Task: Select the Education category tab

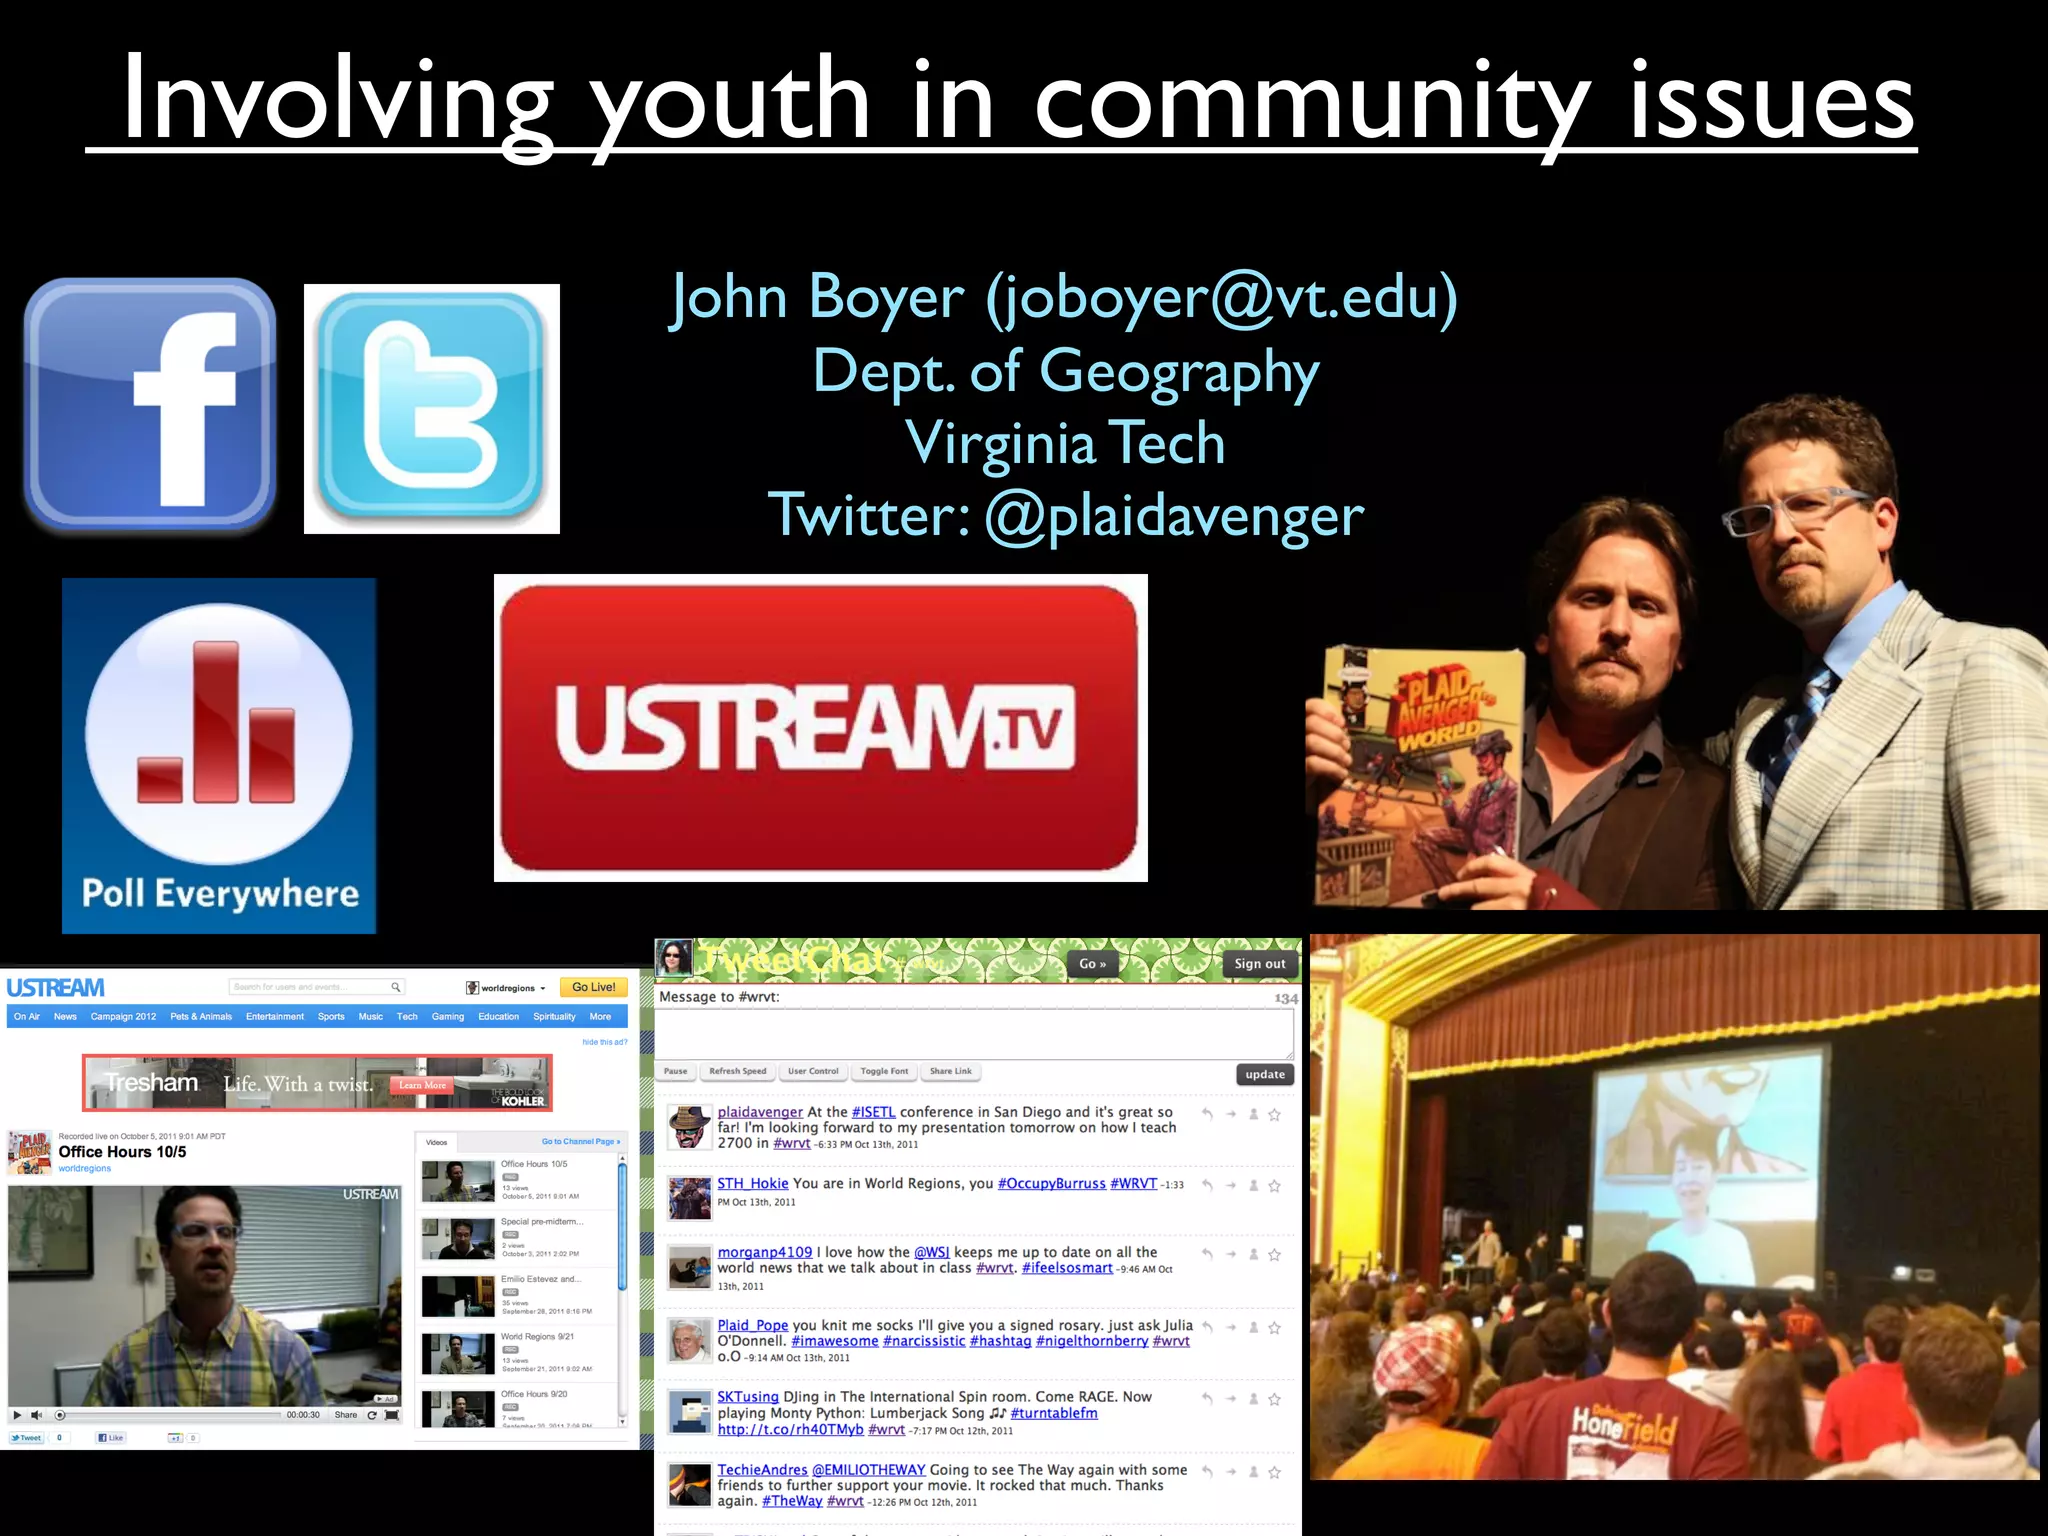Action: tap(498, 1016)
